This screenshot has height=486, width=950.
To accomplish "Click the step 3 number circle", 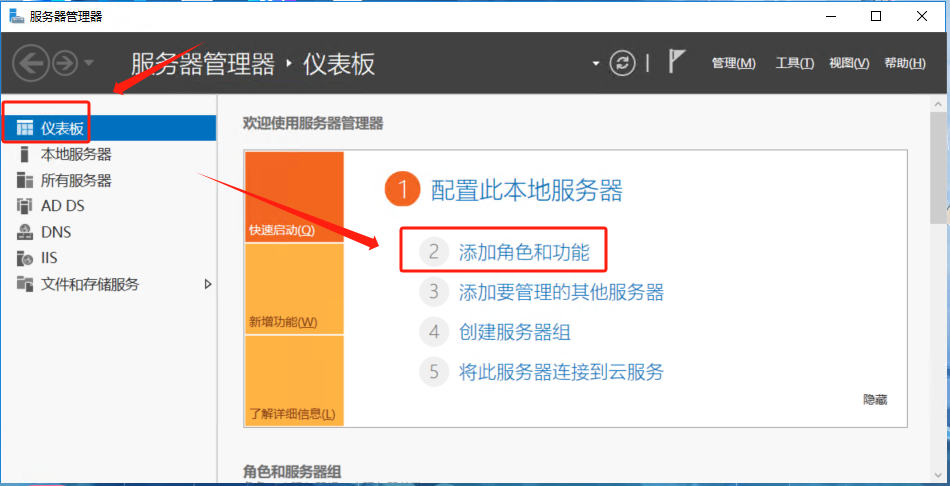I will point(434,292).
